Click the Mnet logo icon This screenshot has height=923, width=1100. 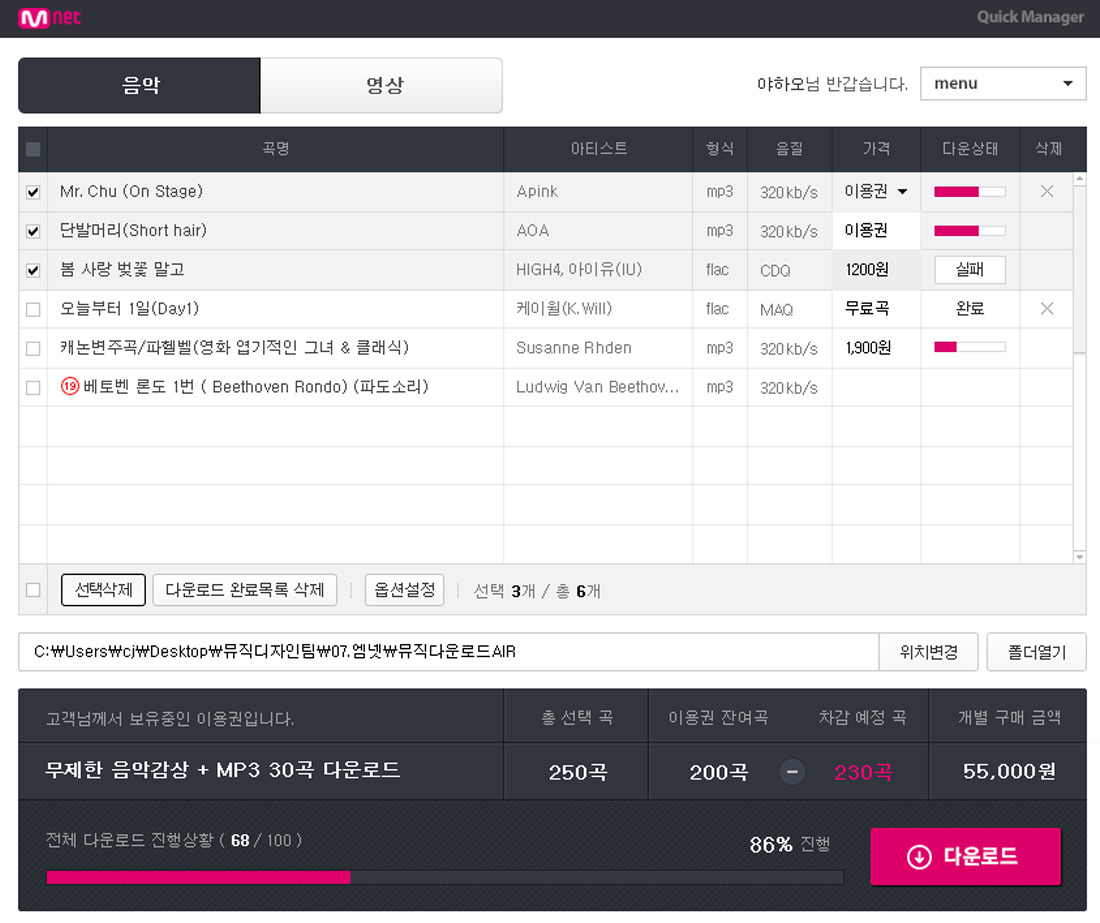(x=49, y=18)
